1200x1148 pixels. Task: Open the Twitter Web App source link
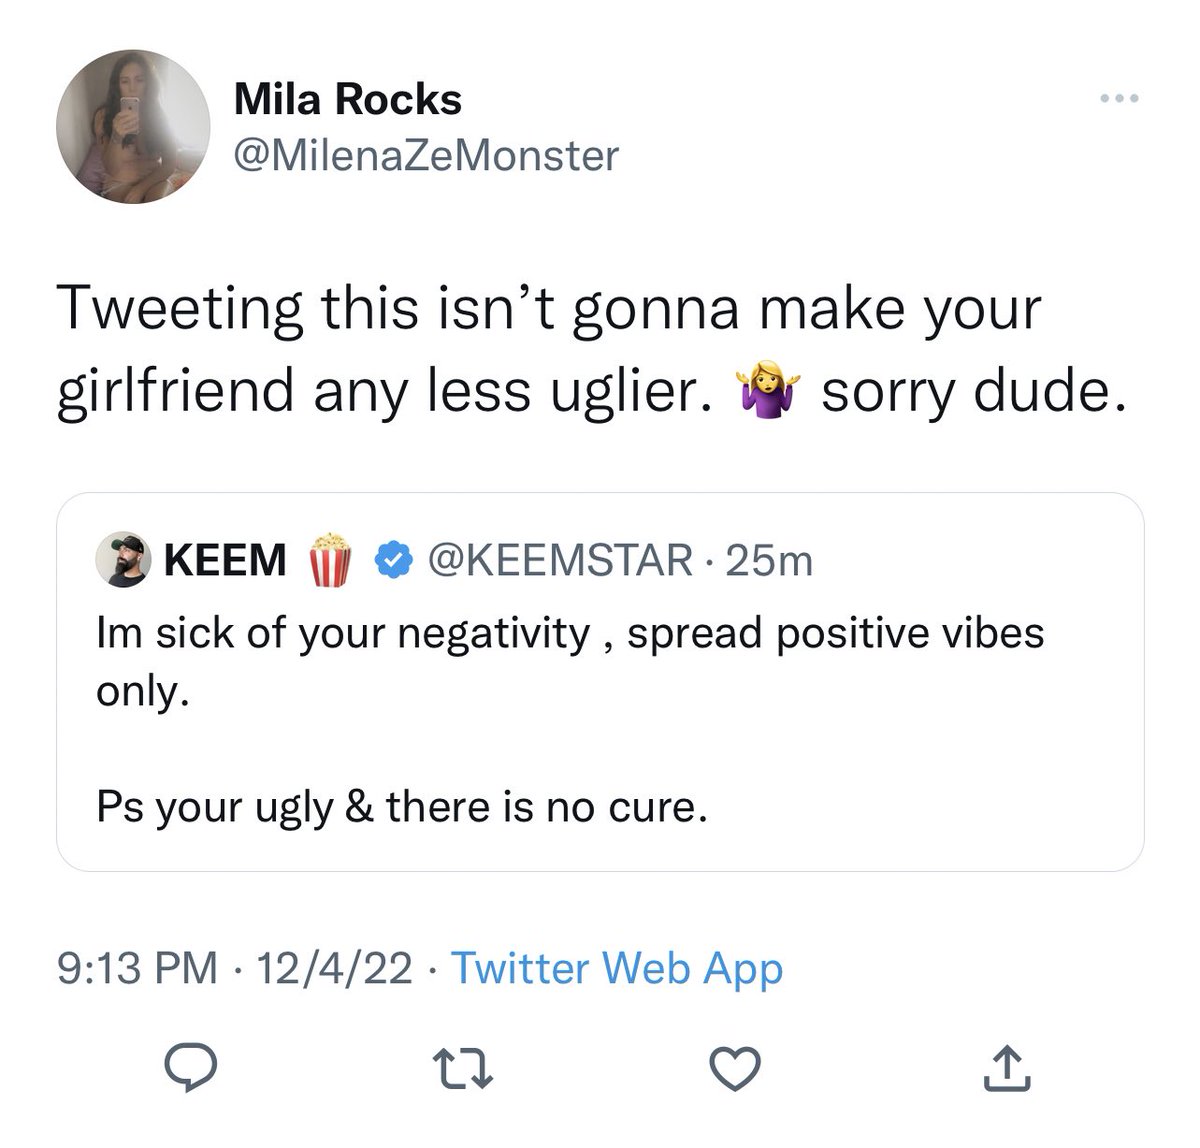617,968
